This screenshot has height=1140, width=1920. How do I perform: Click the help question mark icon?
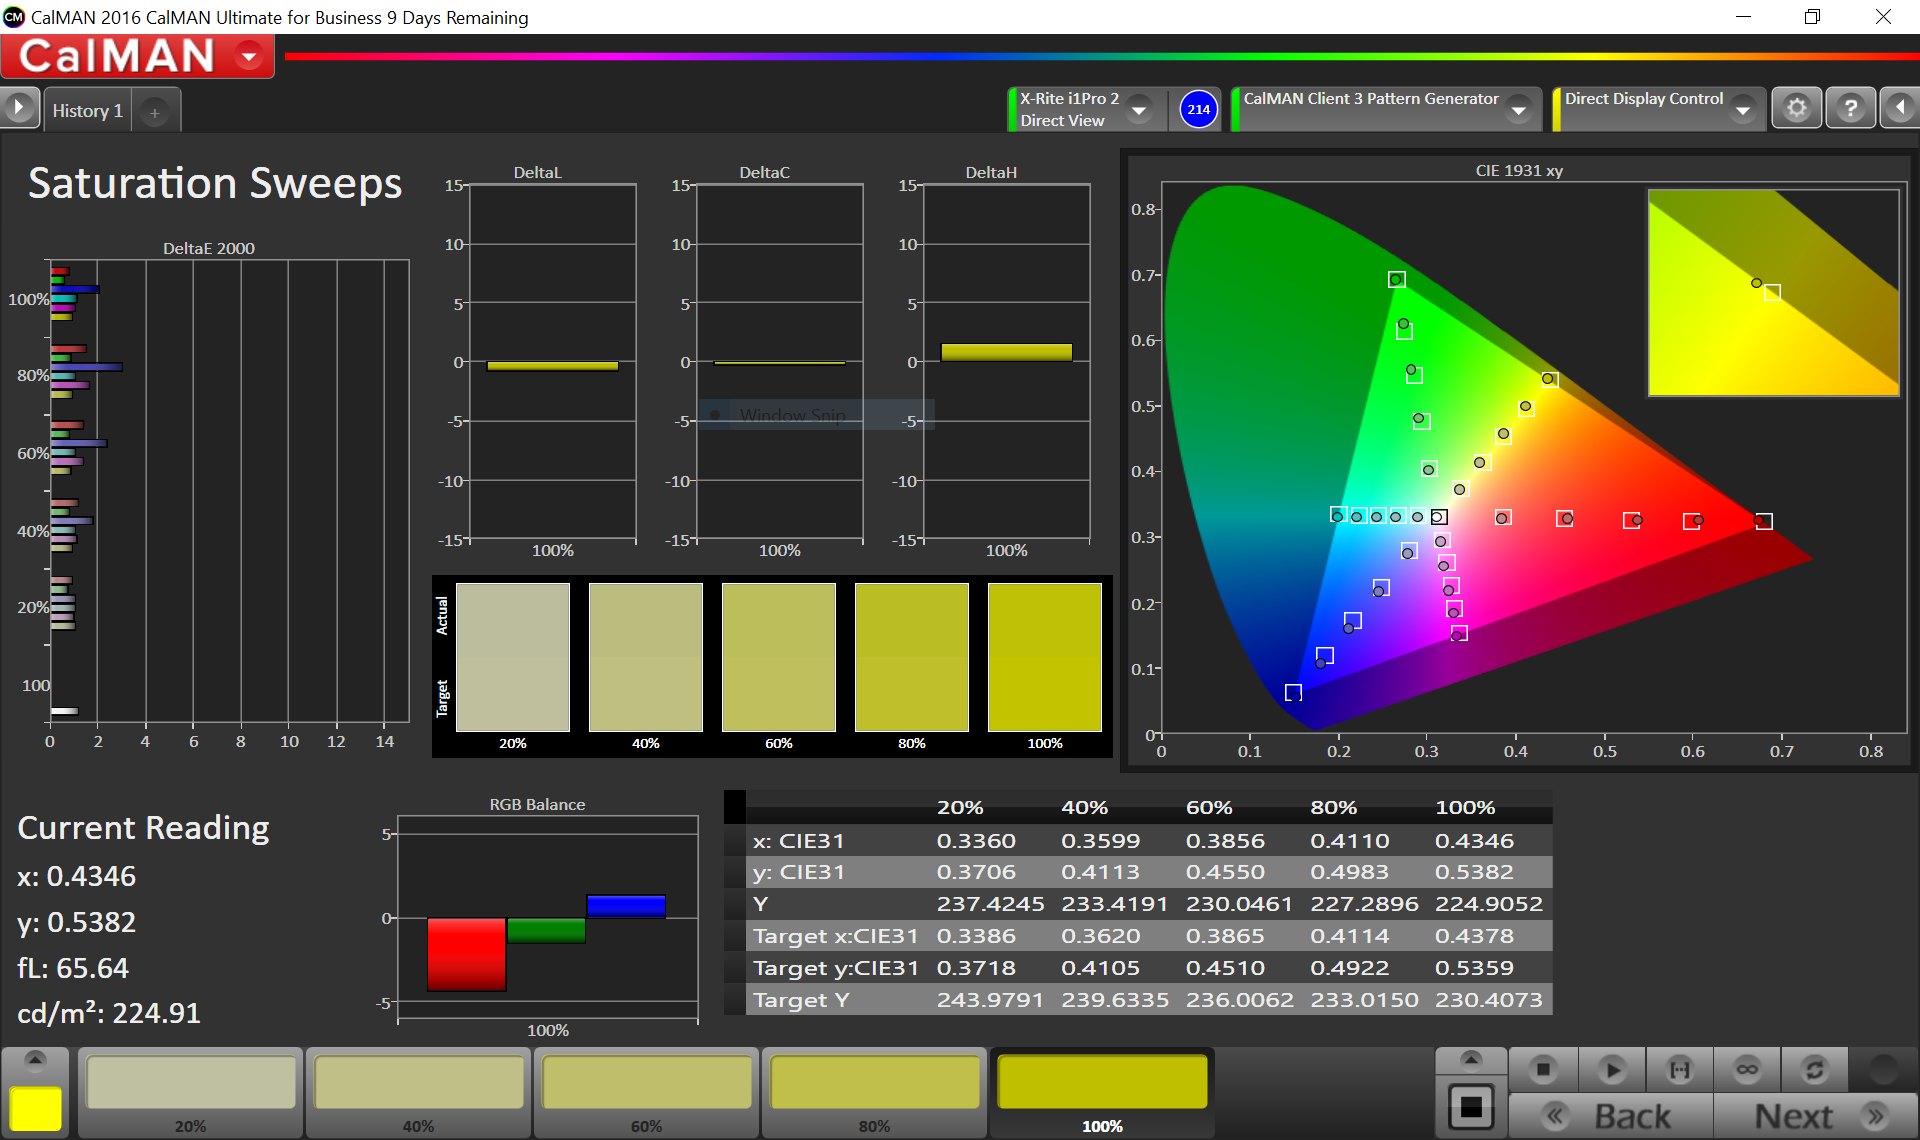click(1850, 108)
